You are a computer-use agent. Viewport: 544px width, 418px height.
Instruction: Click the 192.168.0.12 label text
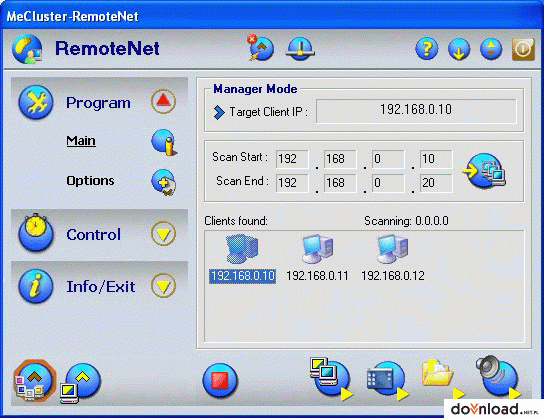pos(393,276)
